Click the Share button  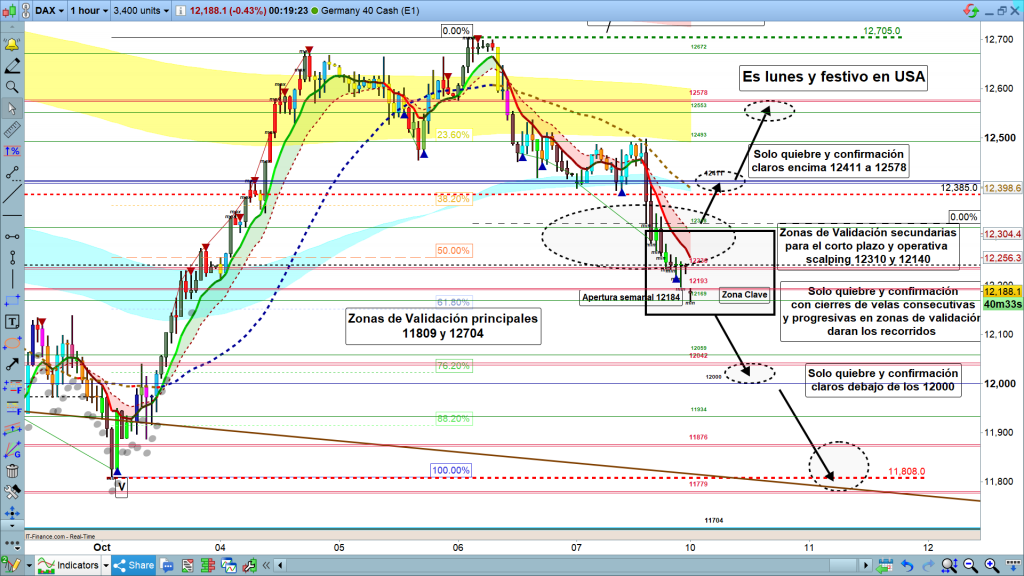[x=133, y=565]
